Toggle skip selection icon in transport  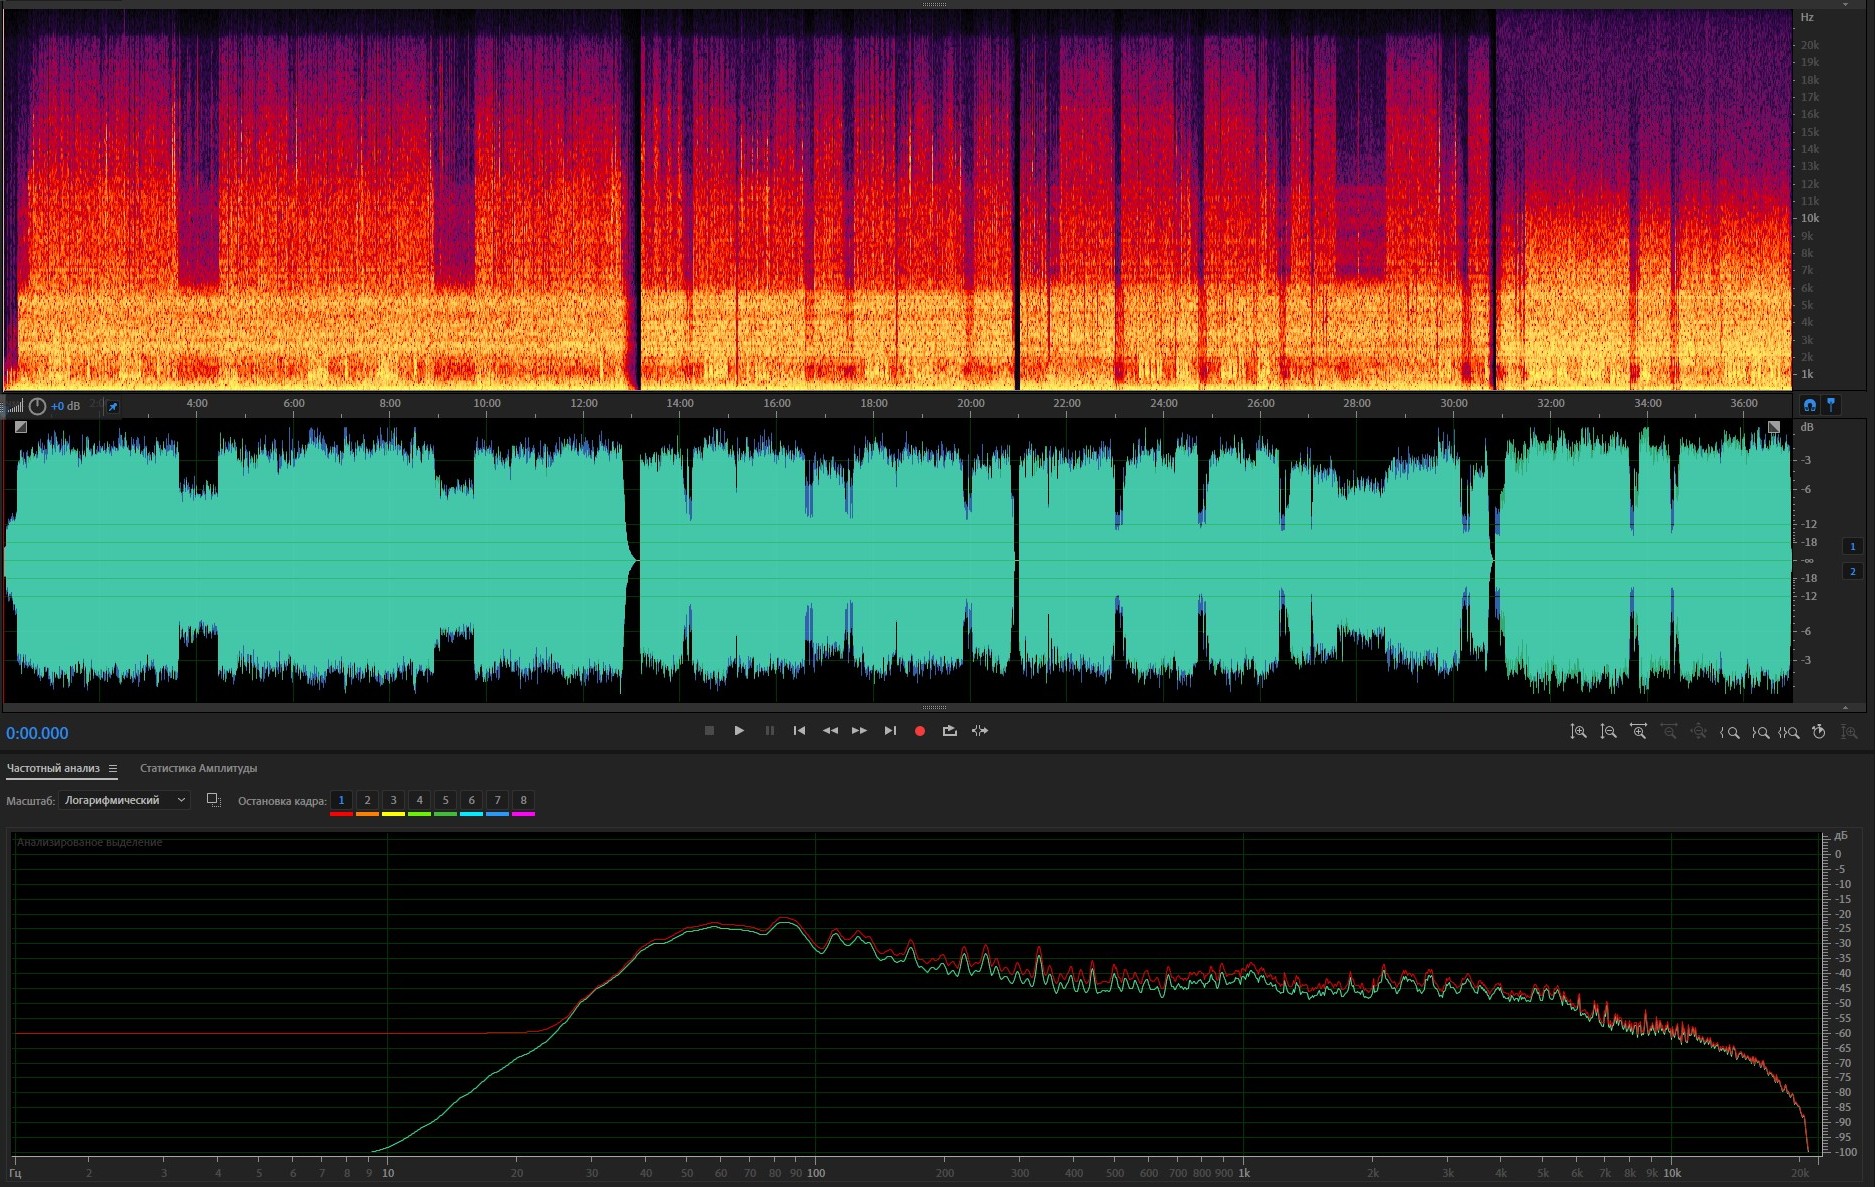980,731
